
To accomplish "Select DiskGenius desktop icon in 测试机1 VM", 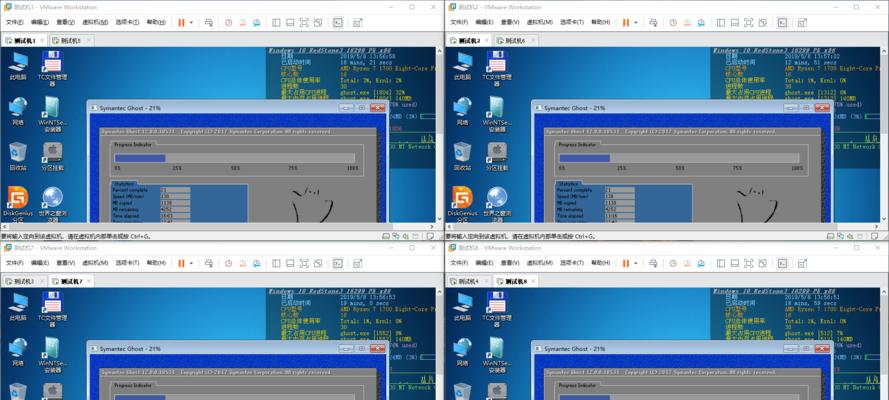I will [18, 205].
